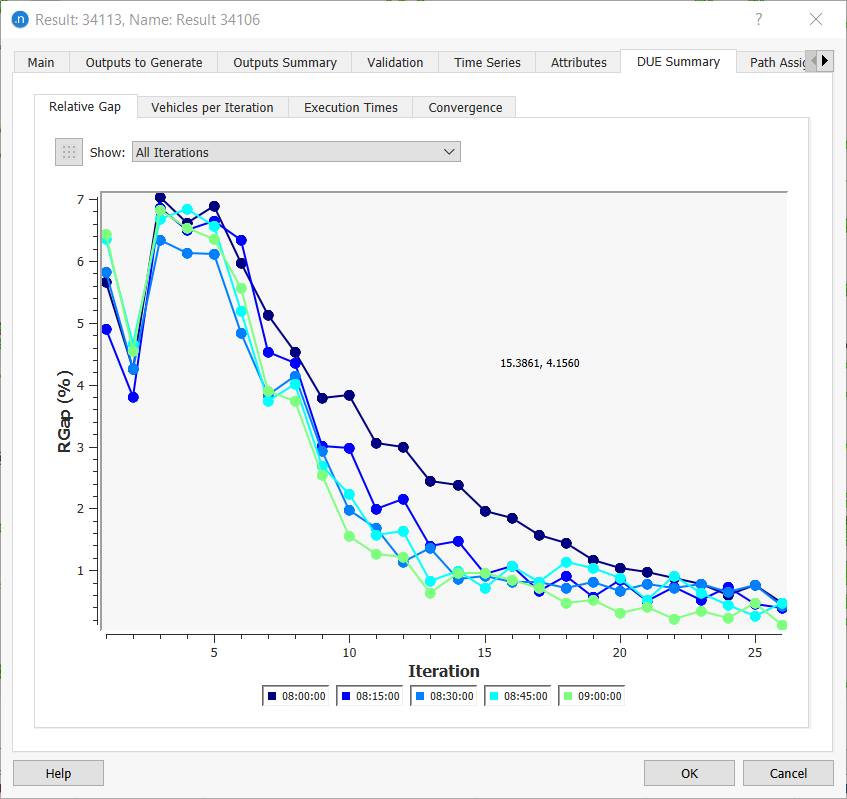Image resolution: width=847 pixels, height=799 pixels.
Task: Toggle the 08:00:00 legend series
Action: 296,696
